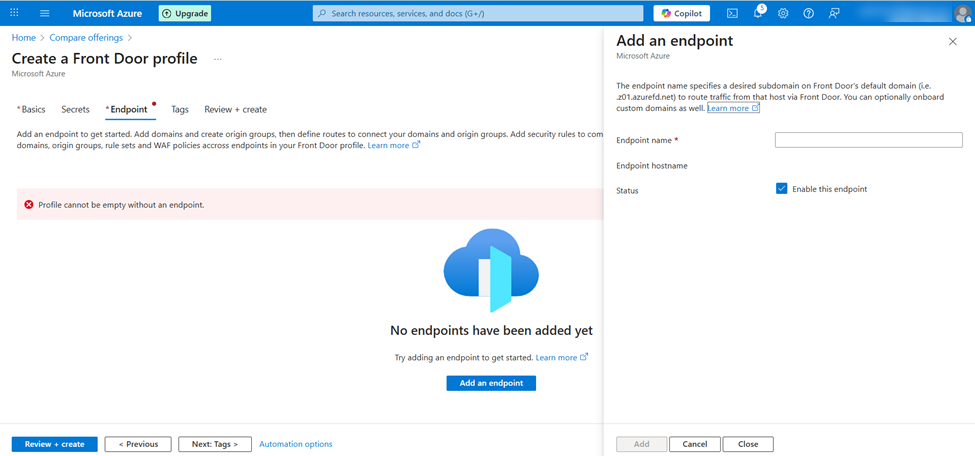This screenshot has height=456, width=975.
Task: Click the Next: Tags button
Action: [215, 444]
